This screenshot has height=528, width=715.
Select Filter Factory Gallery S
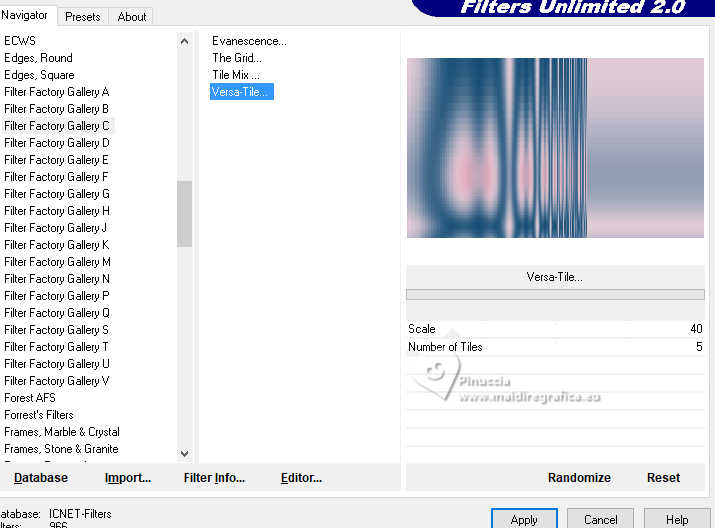57,330
